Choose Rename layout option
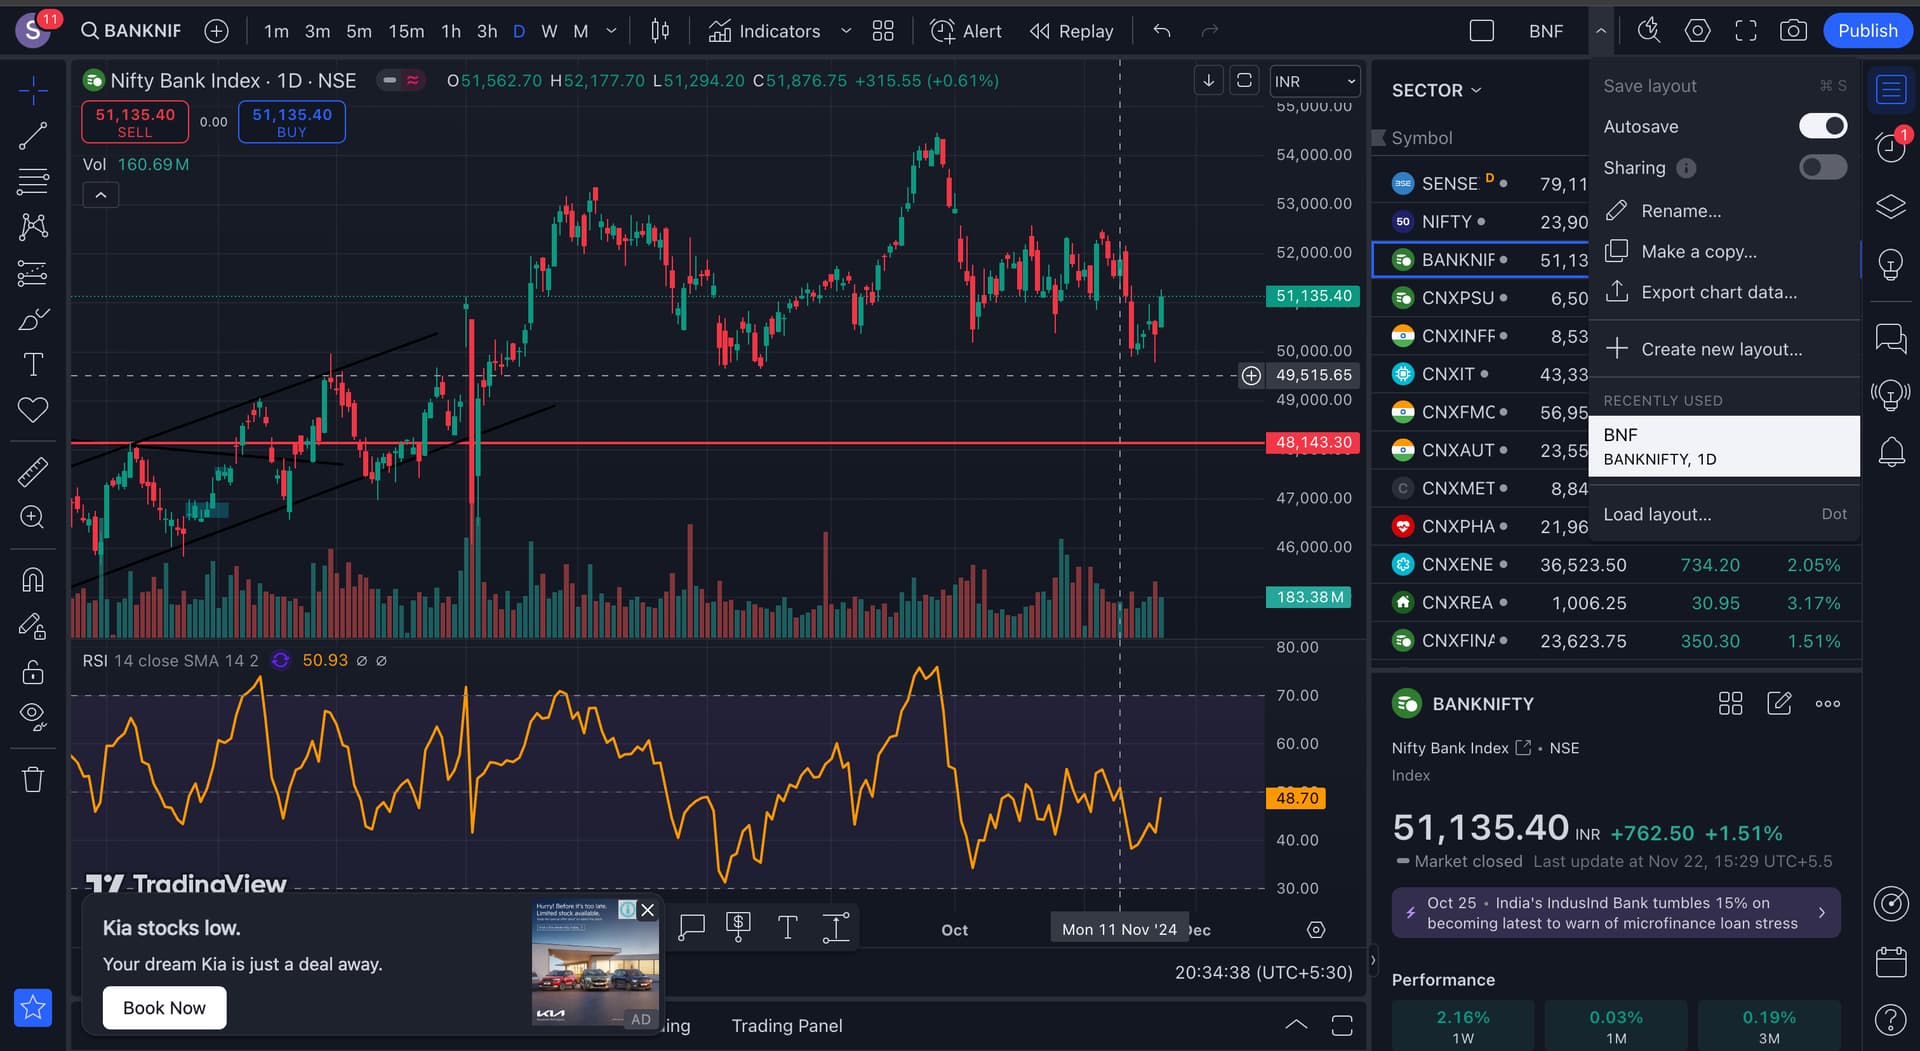 click(x=1724, y=211)
